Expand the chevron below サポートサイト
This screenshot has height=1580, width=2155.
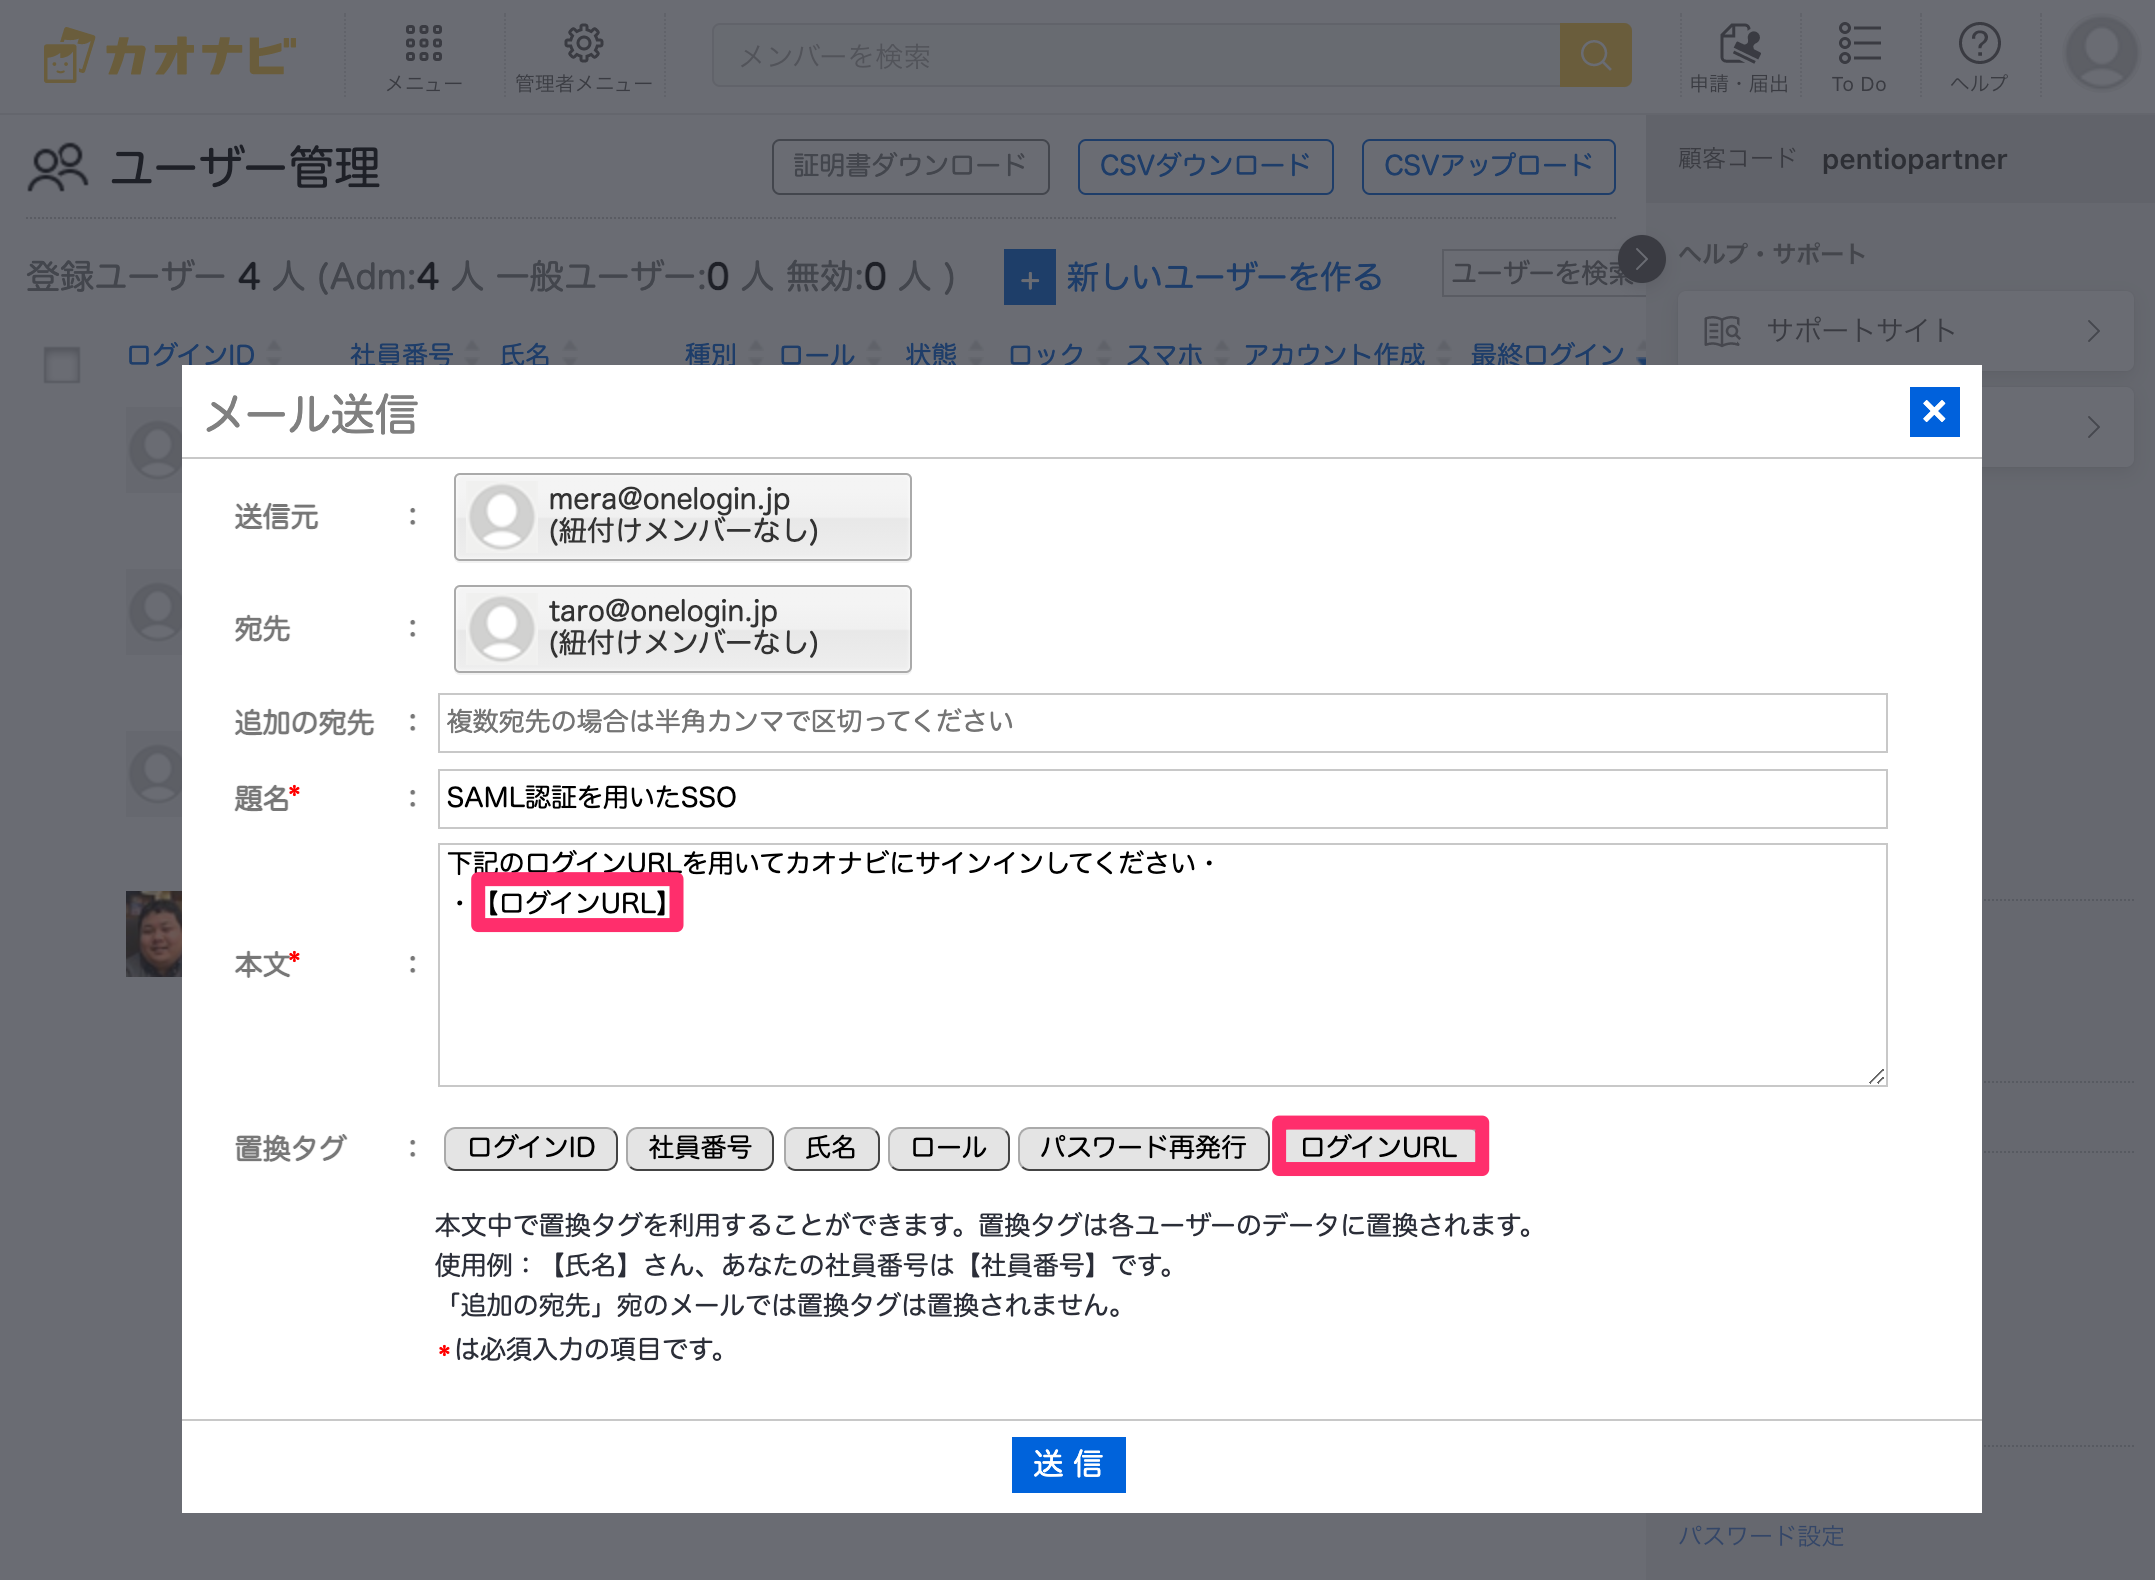click(2094, 428)
